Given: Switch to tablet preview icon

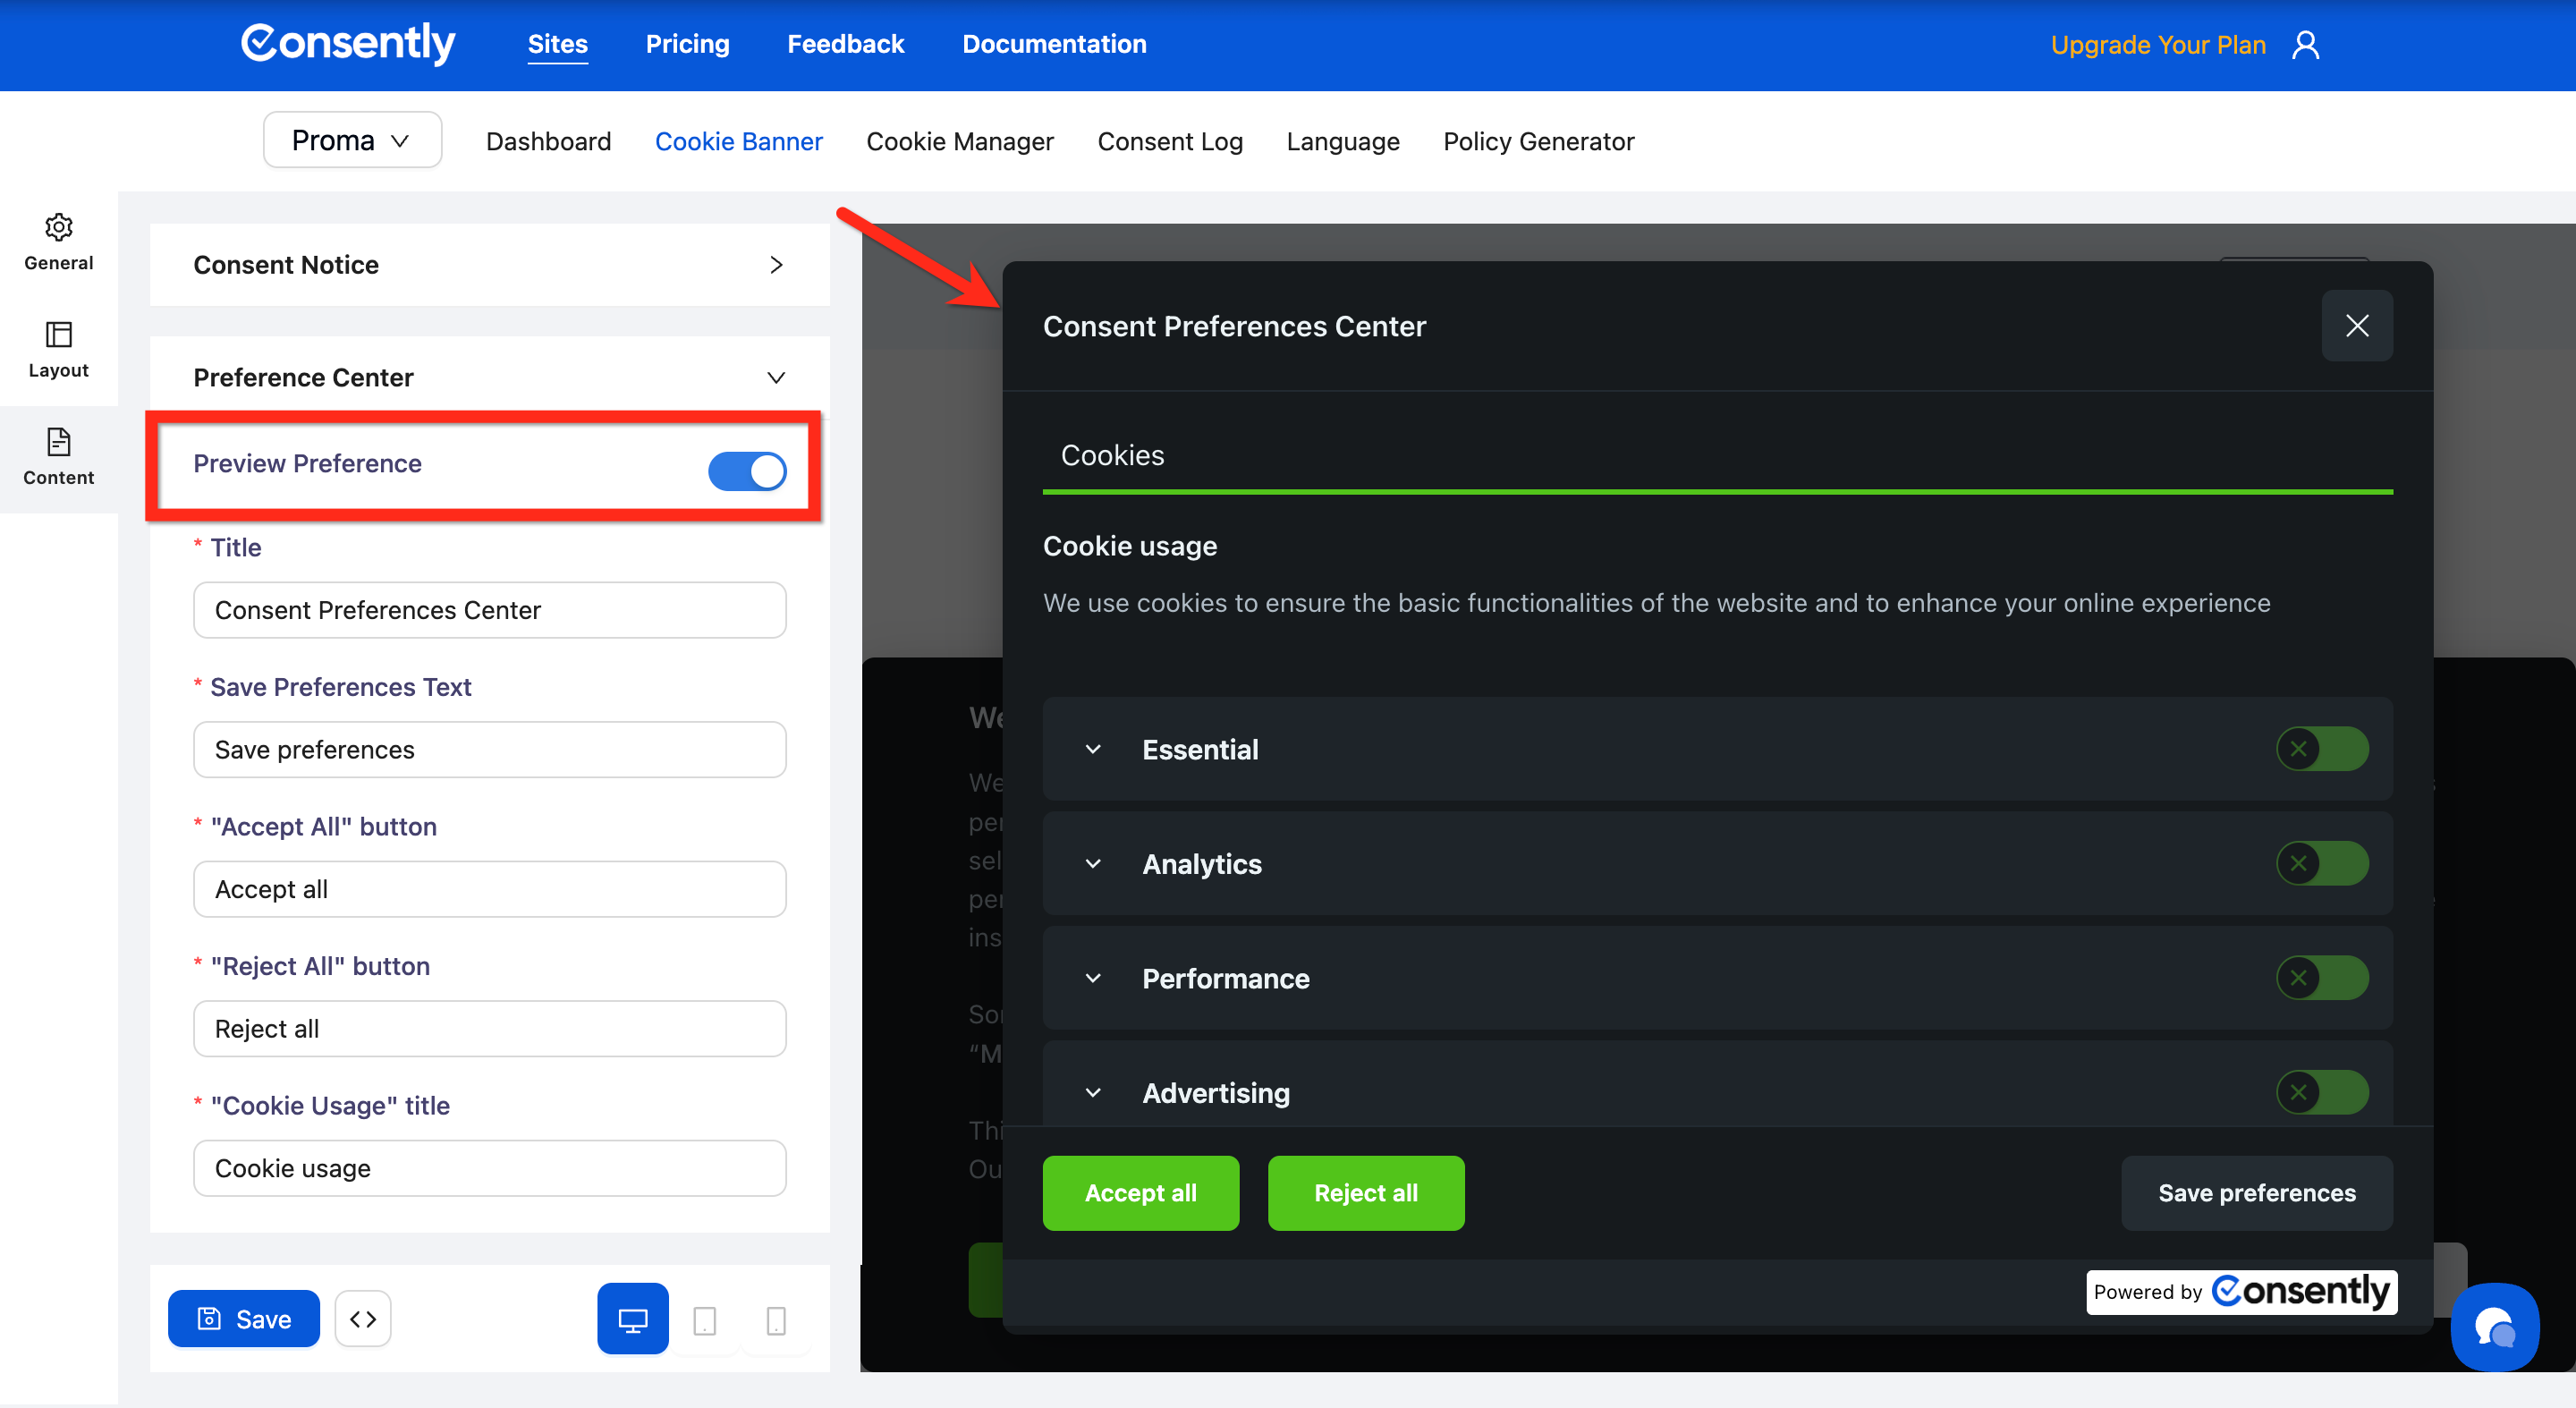Looking at the screenshot, I should (x=704, y=1321).
